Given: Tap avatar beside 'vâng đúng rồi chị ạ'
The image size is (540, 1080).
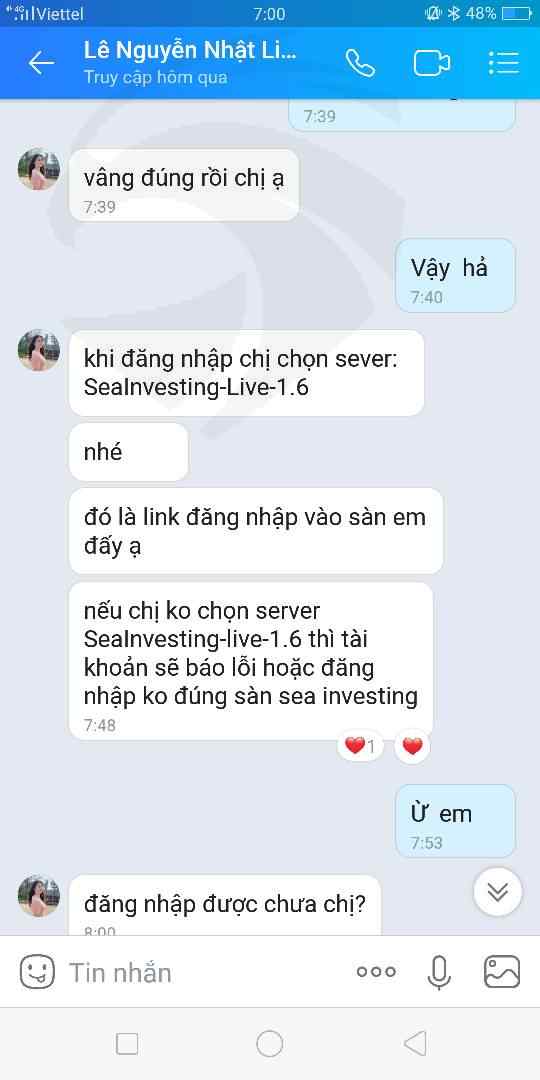Looking at the screenshot, I should pos(39,169).
